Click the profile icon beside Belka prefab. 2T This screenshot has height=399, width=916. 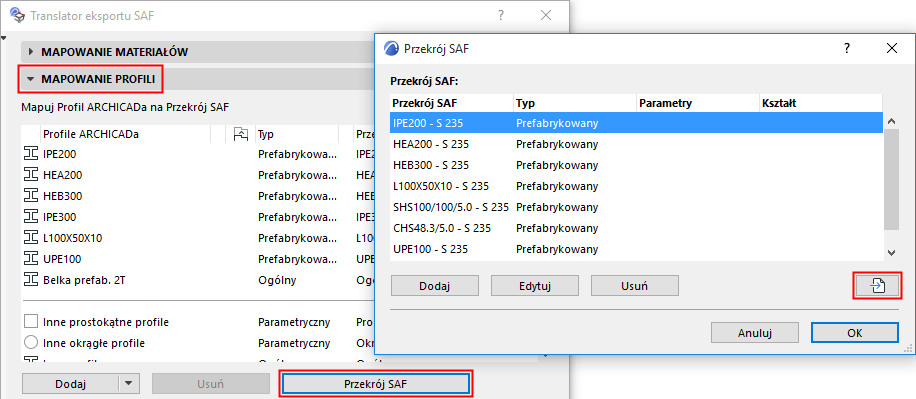point(30,280)
